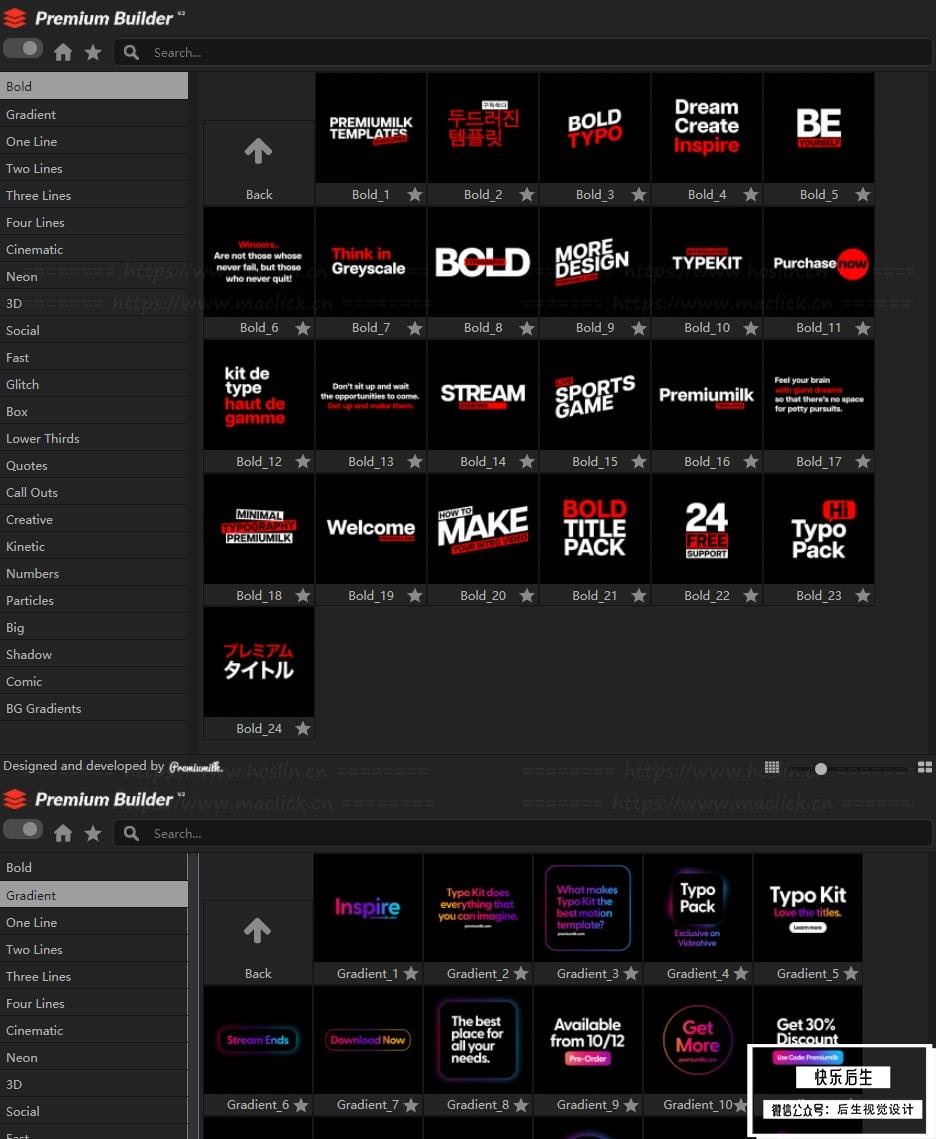Select the Lower Thirds category
The image size is (936, 1139).
tap(94, 438)
